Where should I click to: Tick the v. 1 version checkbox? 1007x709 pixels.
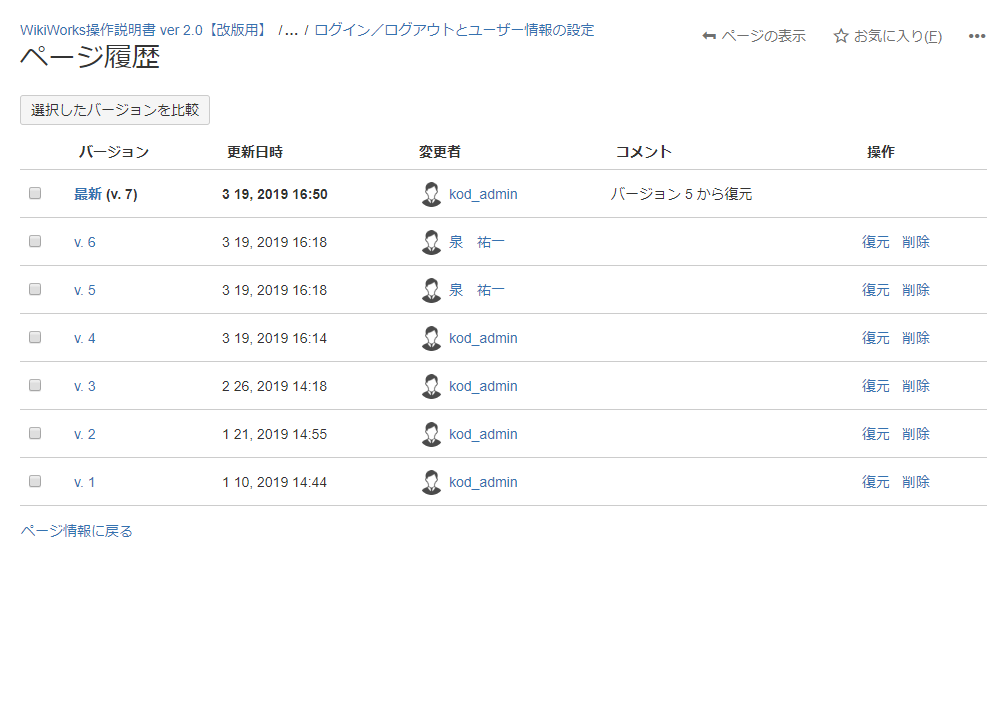click(x=35, y=482)
